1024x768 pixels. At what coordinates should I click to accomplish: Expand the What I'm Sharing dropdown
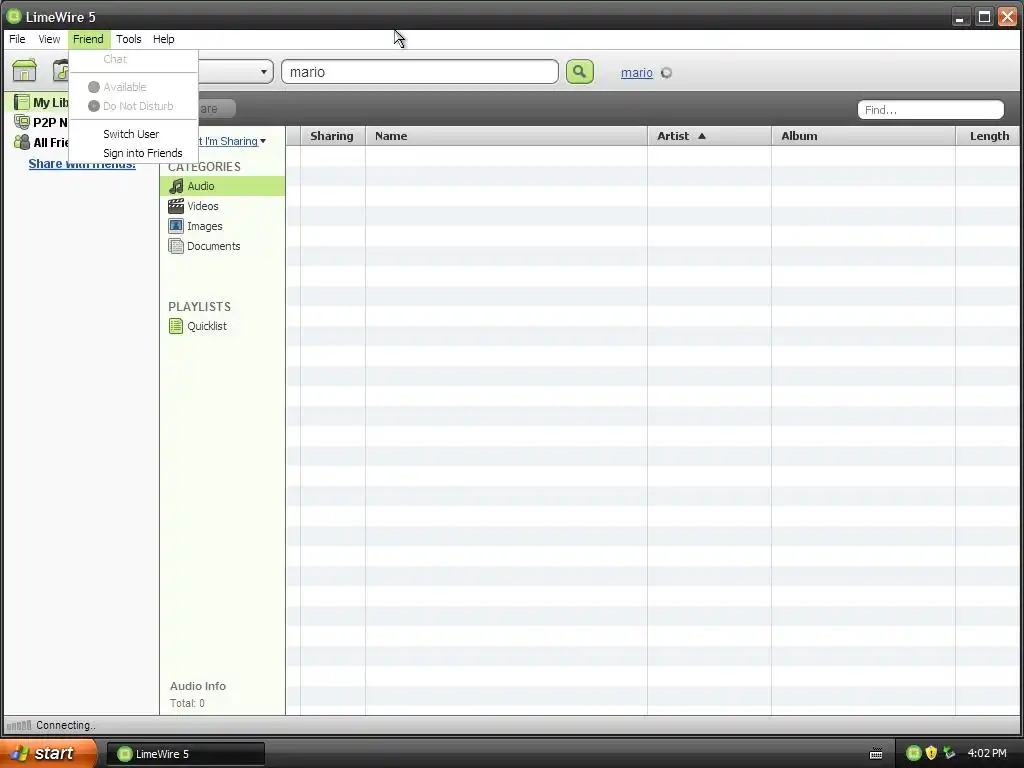click(263, 141)
